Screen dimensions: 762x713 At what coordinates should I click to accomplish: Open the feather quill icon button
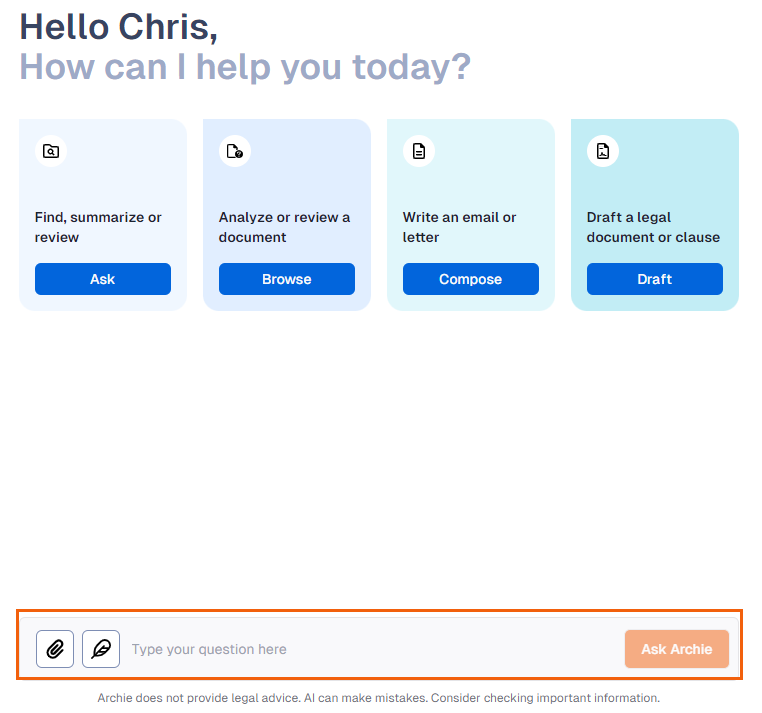(x=101, y=649)
